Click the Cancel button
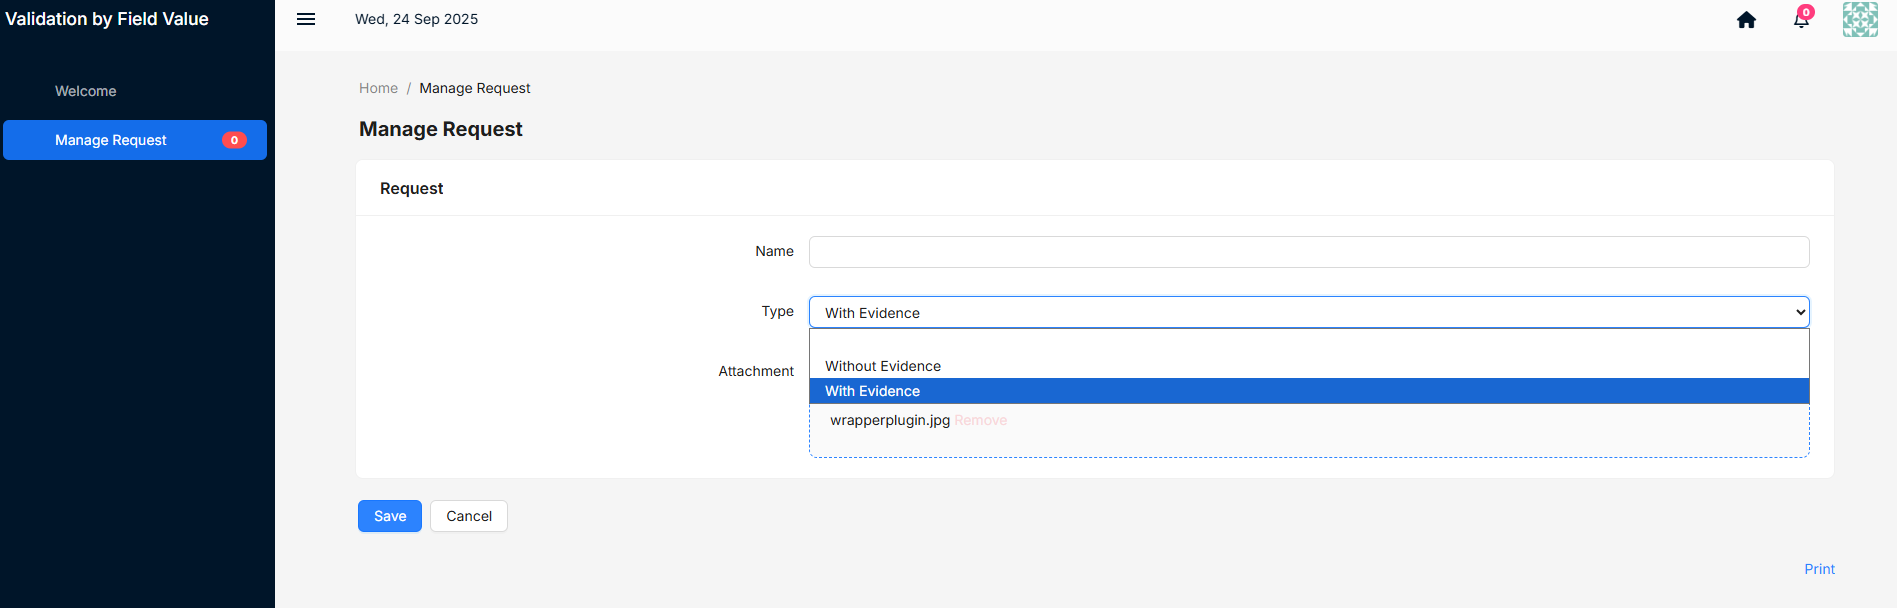The width and height of the screenshot is (1897, 608). click(469, 516)
